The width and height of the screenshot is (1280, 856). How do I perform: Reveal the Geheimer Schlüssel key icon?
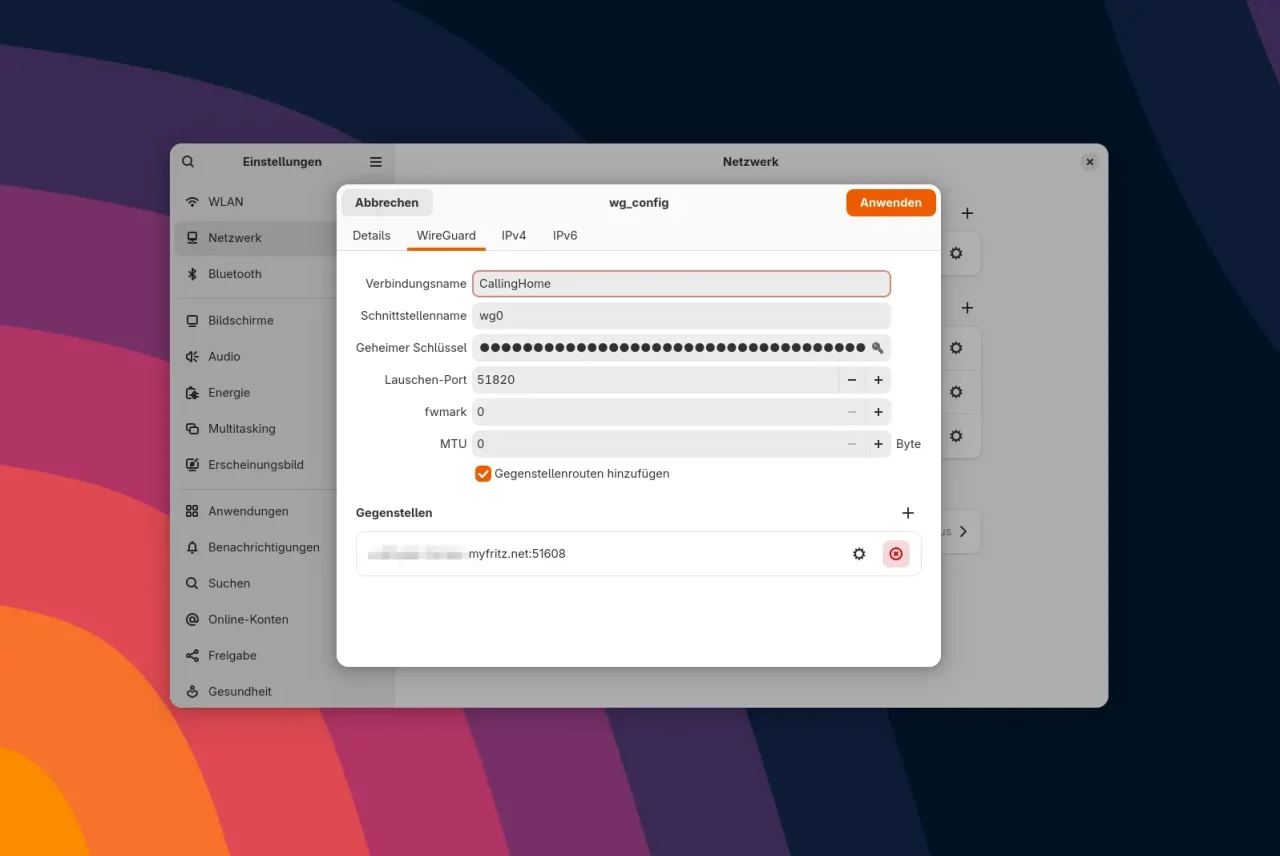[x=878, y=348]
